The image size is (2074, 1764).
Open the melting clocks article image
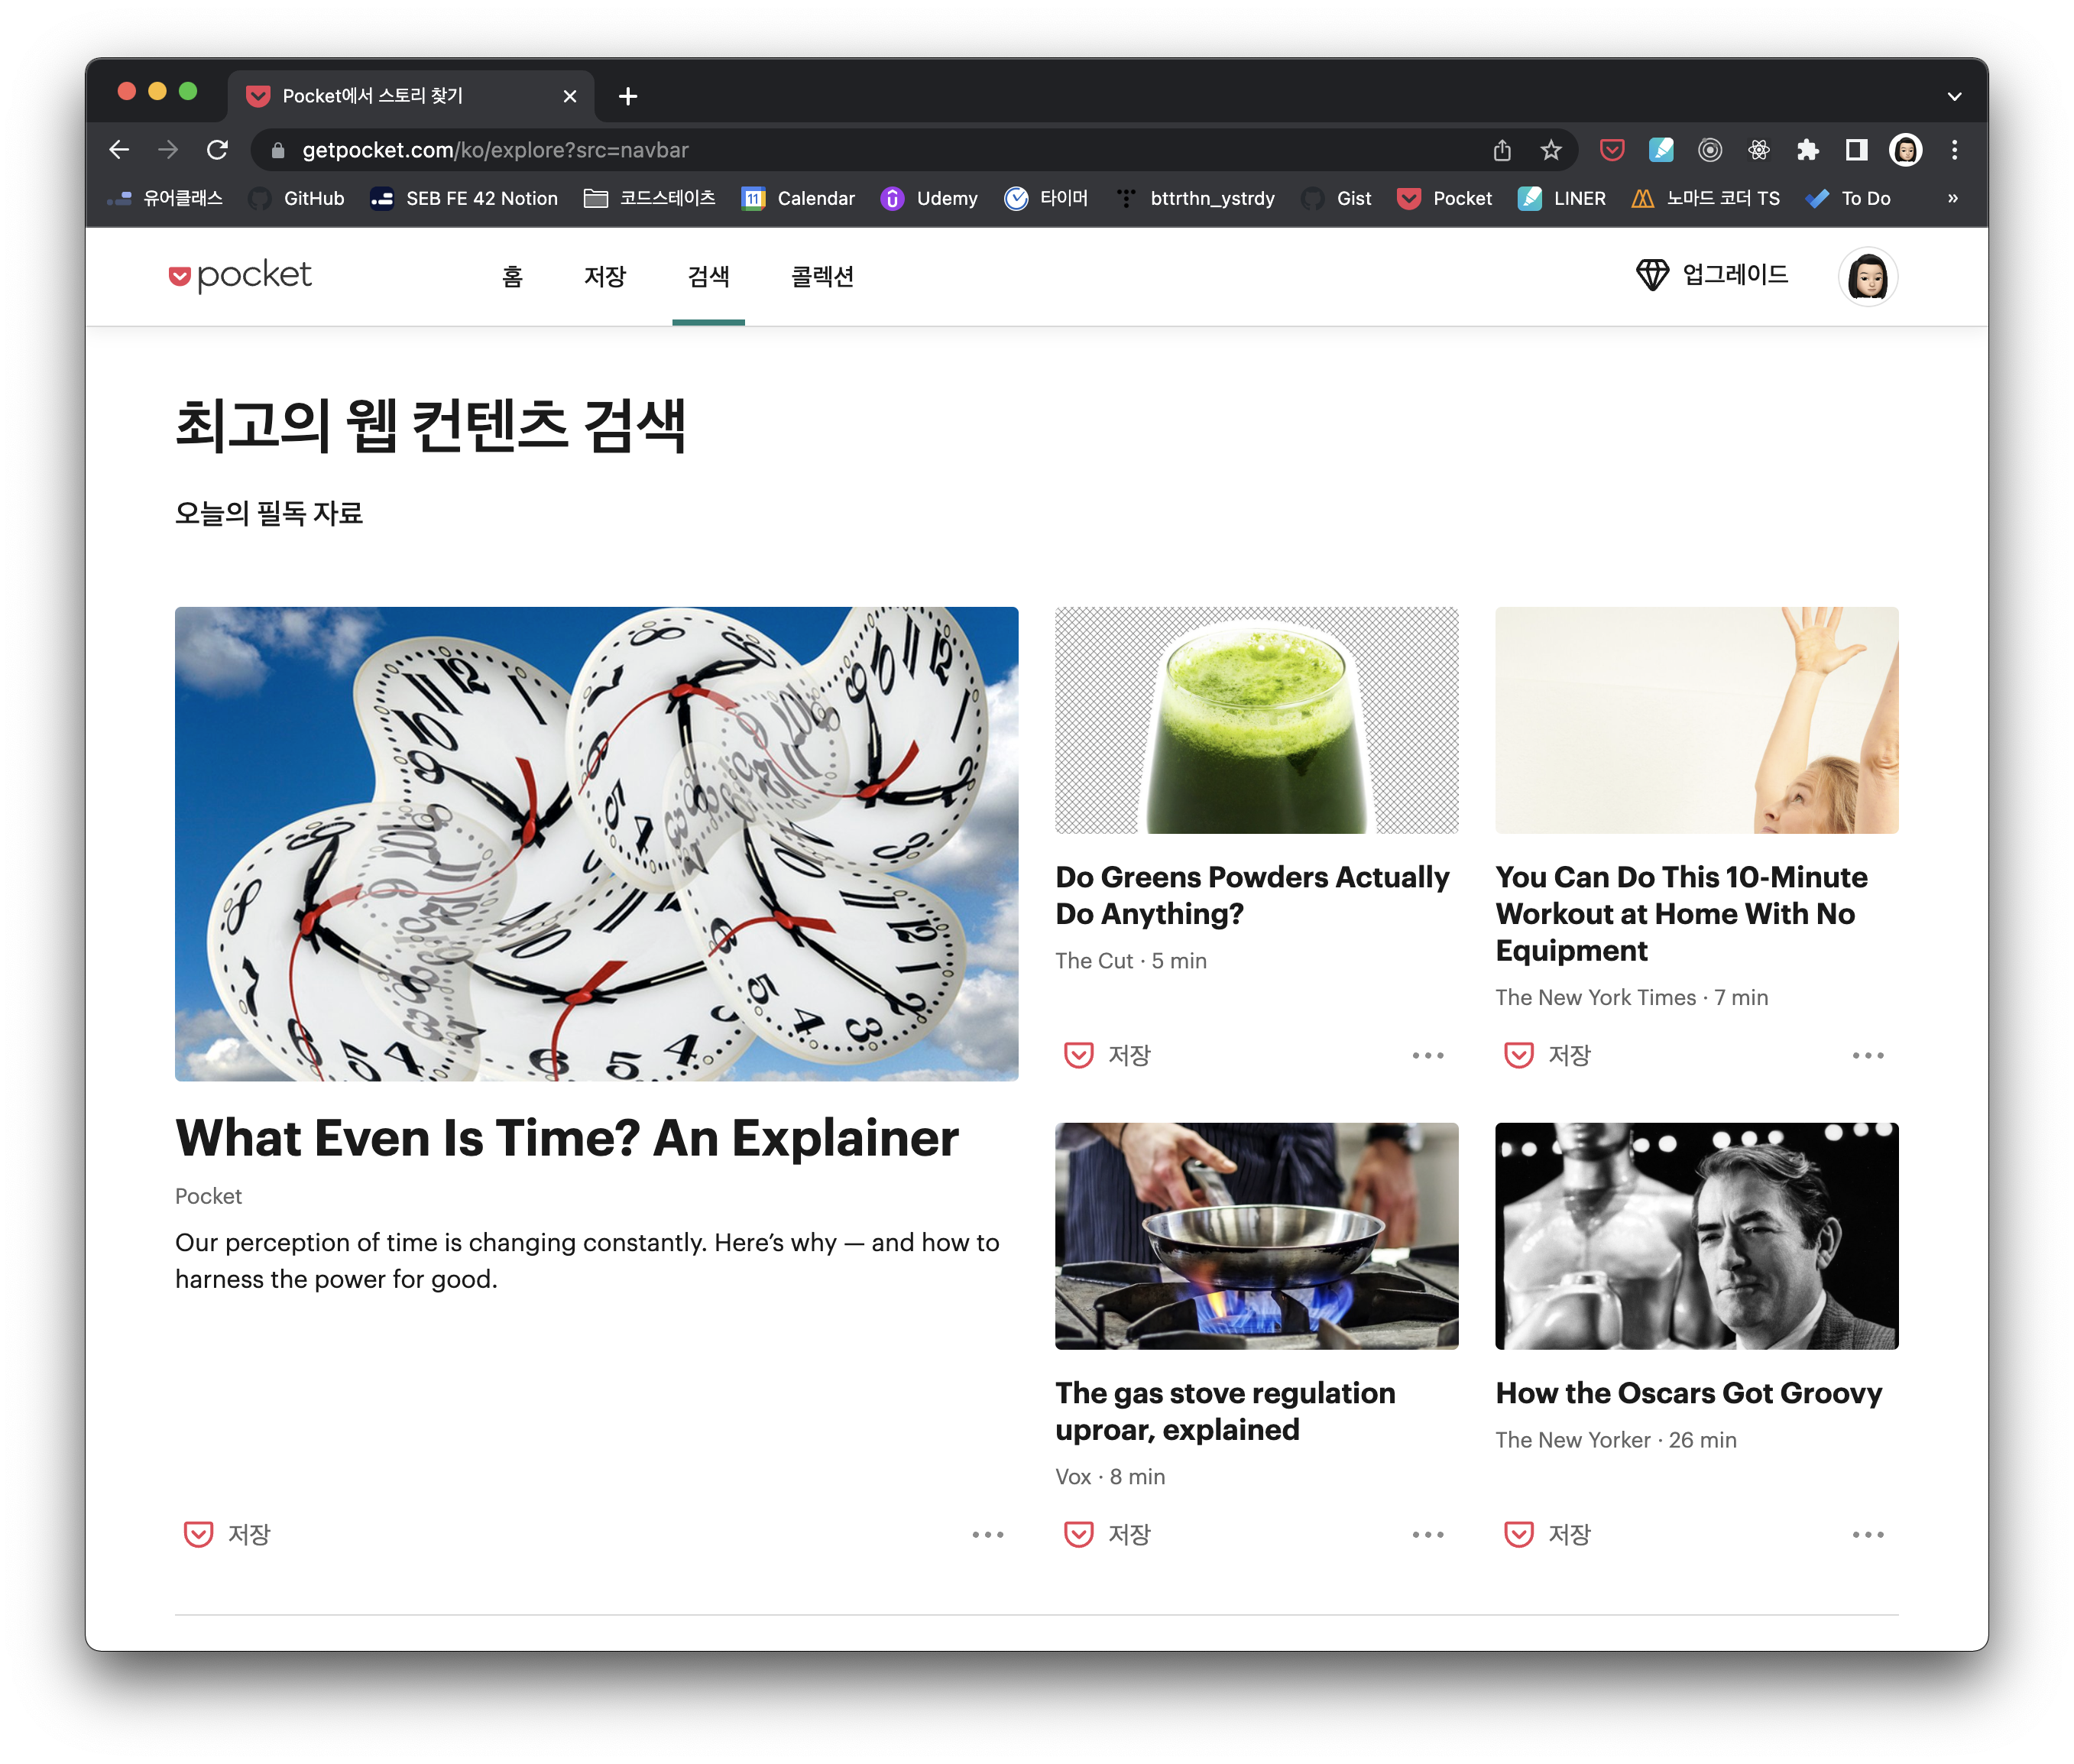pyautogui.click(x=596, y=843)
